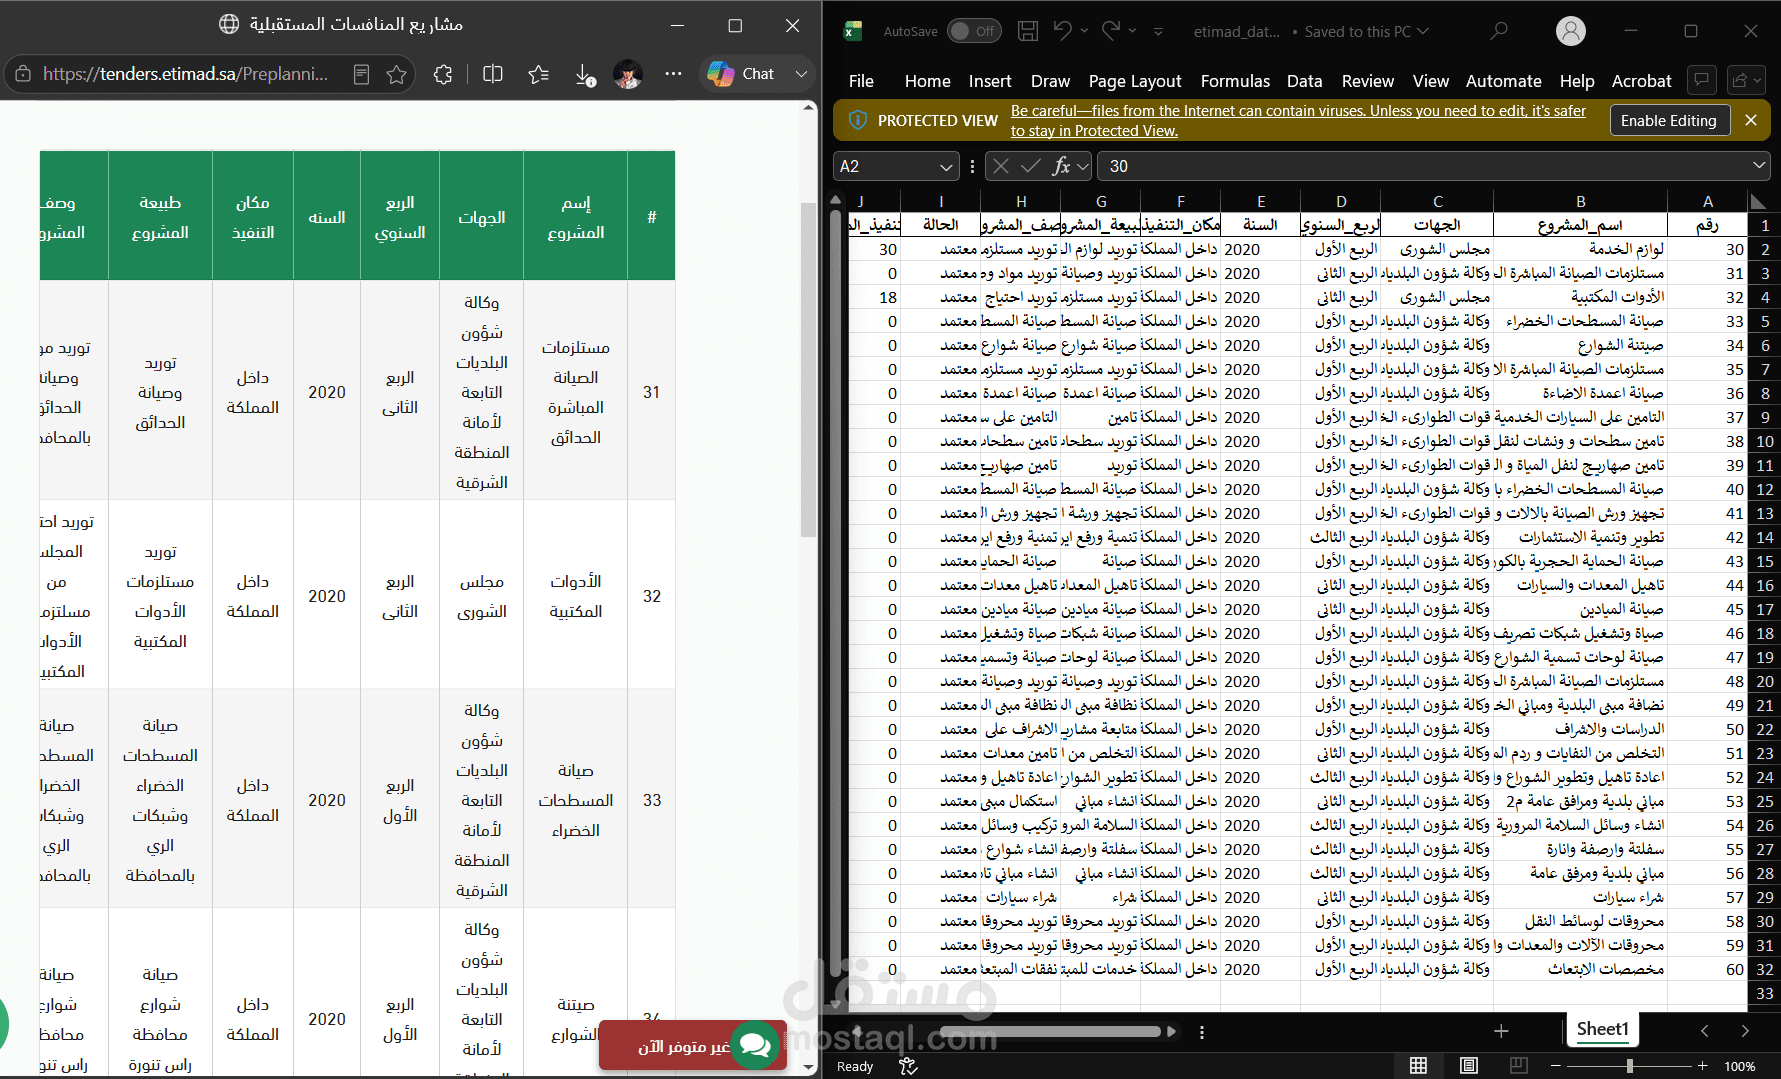Click the Excel accessibility checker status icon

(x=908, y=1066)
